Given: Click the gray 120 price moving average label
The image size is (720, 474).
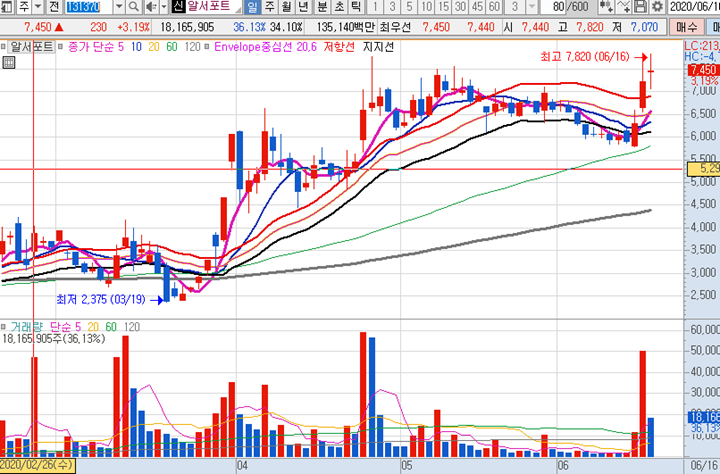Looking at the screenshot, I should 193,47.
